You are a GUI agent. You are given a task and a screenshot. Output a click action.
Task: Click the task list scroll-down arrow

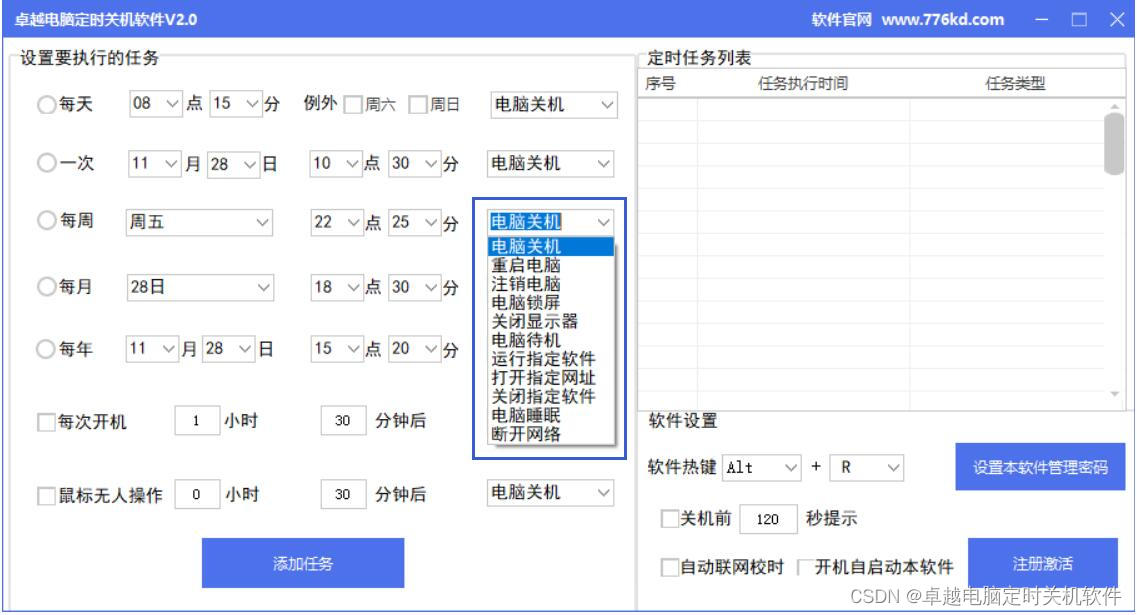[x=1115, y=394]
